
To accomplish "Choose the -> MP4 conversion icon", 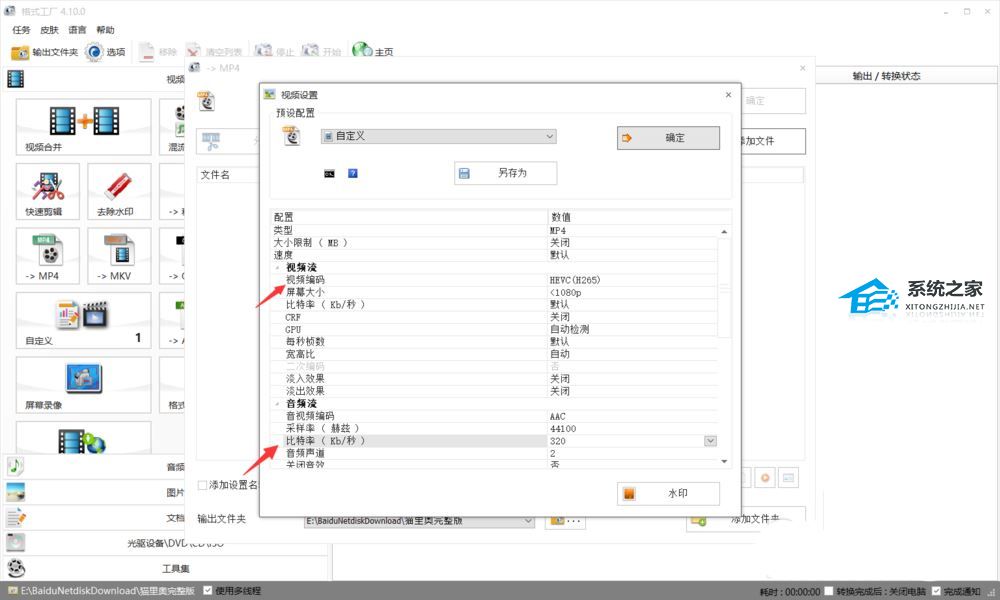I will [48, 256].
